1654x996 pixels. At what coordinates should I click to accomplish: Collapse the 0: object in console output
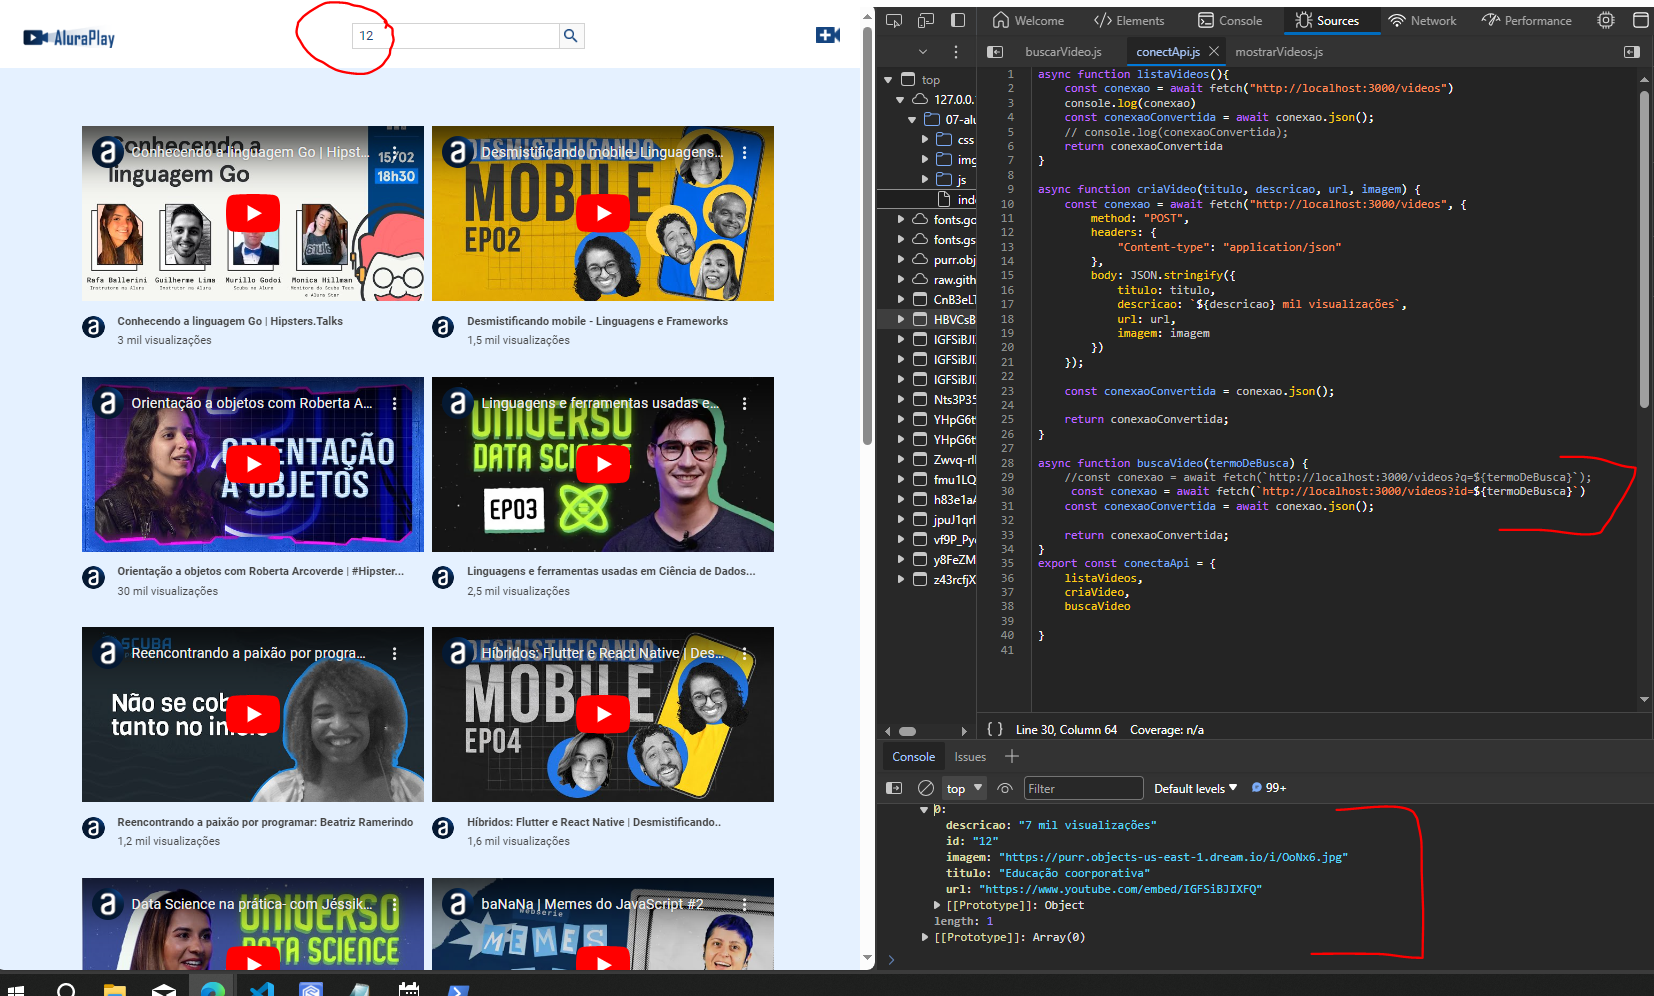[924, 810]
